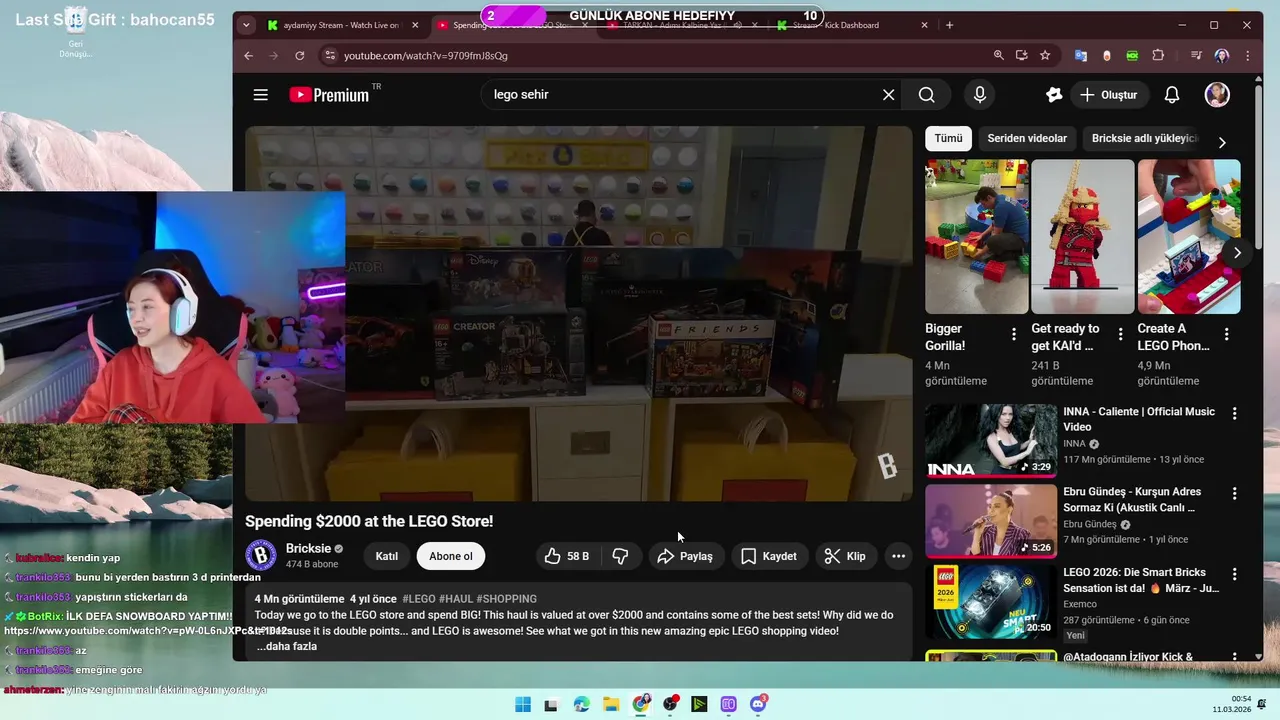Click the Chrome address bar URL
The height and width of the screenshot is (720, 1280).
coord(426,56)
